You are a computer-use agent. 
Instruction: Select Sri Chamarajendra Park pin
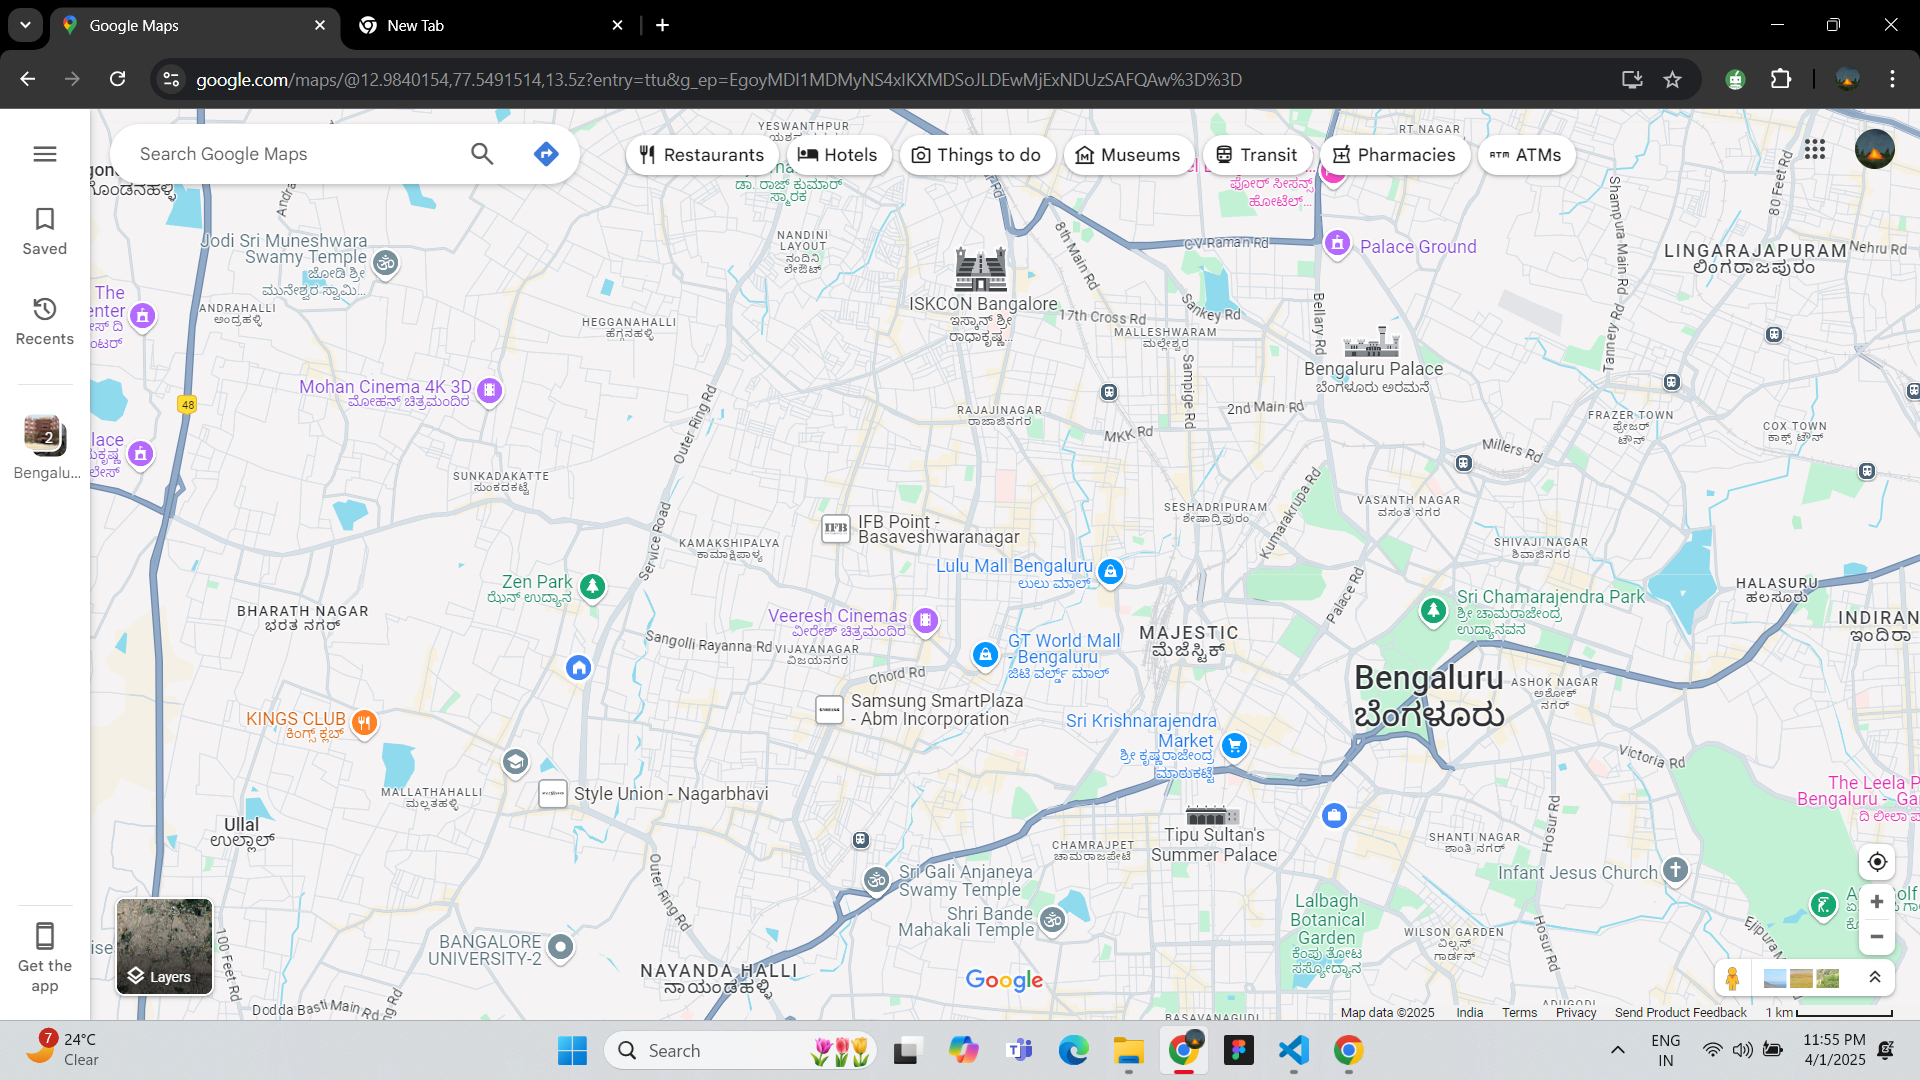(1433, 610)
